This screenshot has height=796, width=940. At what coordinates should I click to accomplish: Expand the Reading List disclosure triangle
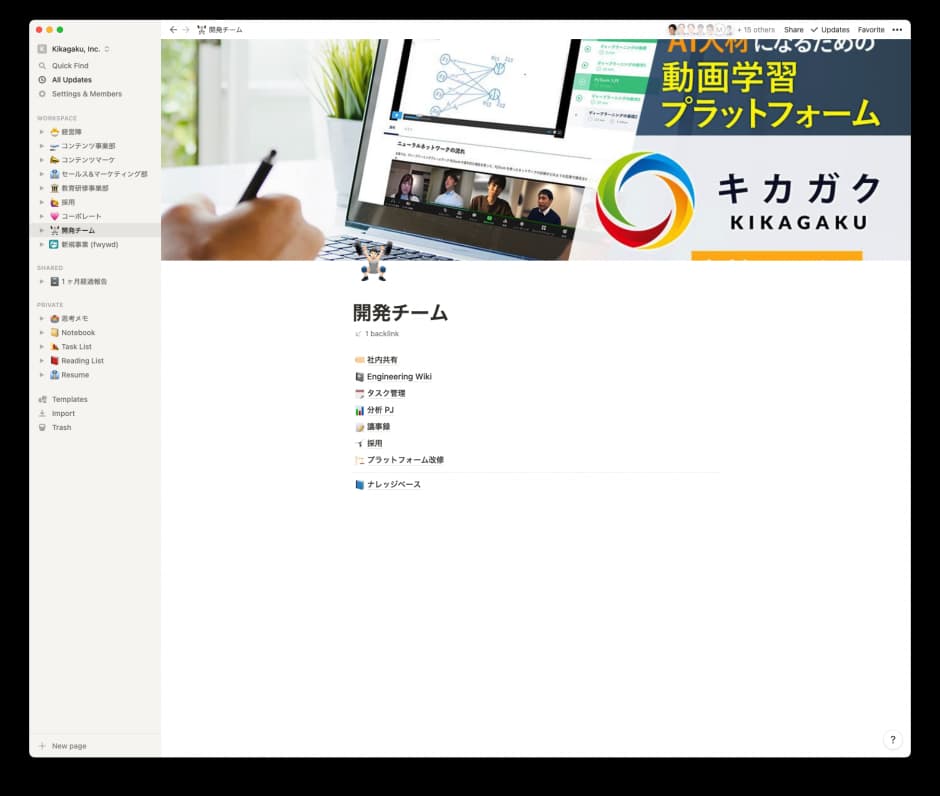[x=42, y=361]
